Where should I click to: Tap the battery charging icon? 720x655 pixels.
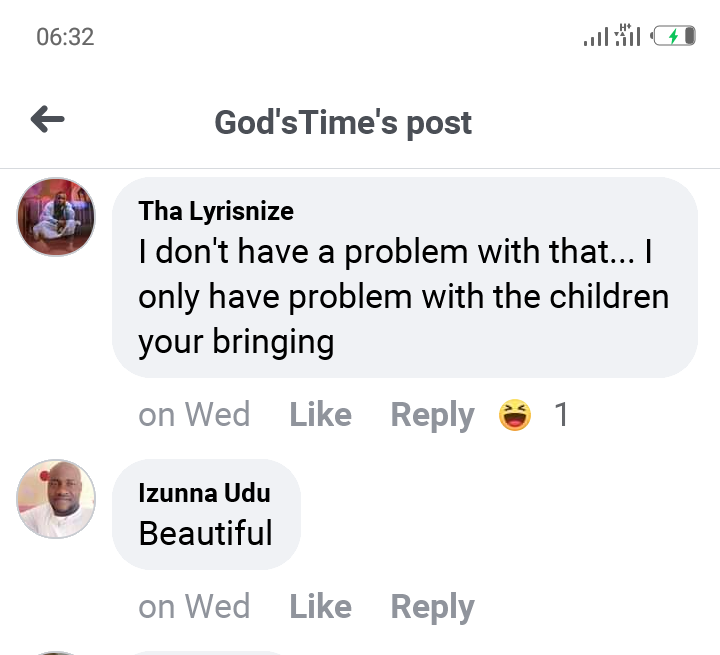(x=673, y=37)
